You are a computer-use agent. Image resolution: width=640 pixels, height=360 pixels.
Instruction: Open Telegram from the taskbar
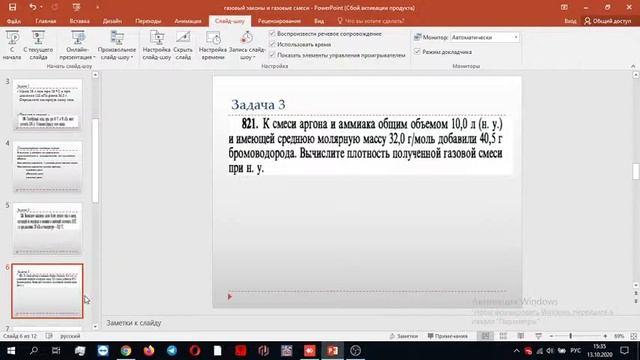[x=172, y=351]
